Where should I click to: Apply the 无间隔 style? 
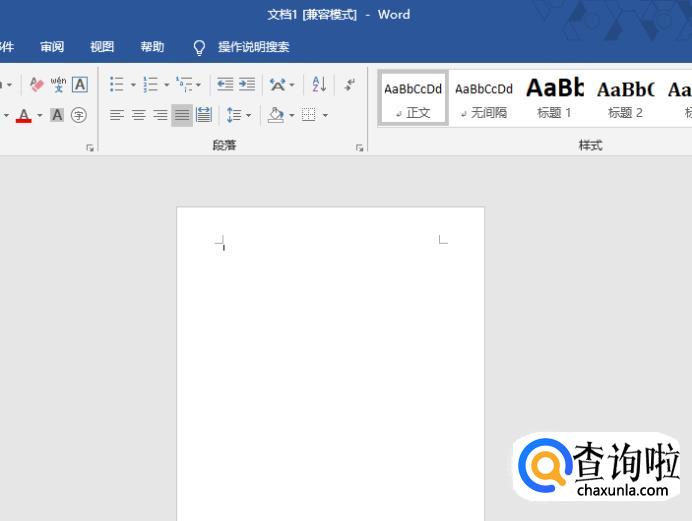(484, 98)
